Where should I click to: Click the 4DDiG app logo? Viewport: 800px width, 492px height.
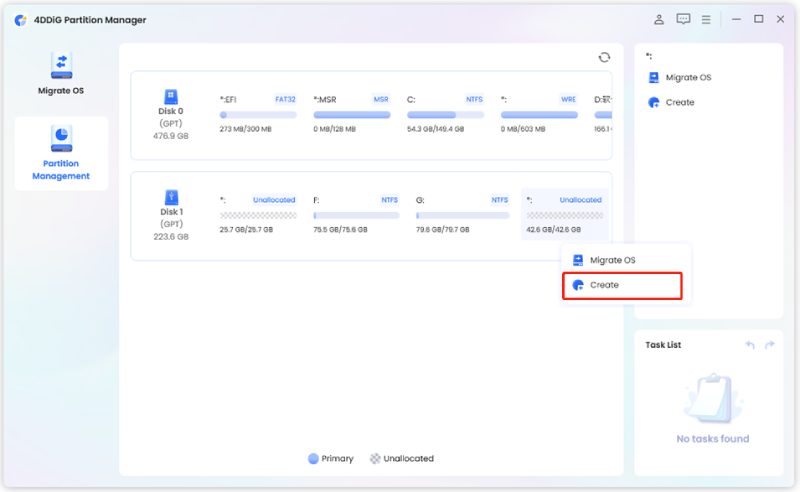20,20
